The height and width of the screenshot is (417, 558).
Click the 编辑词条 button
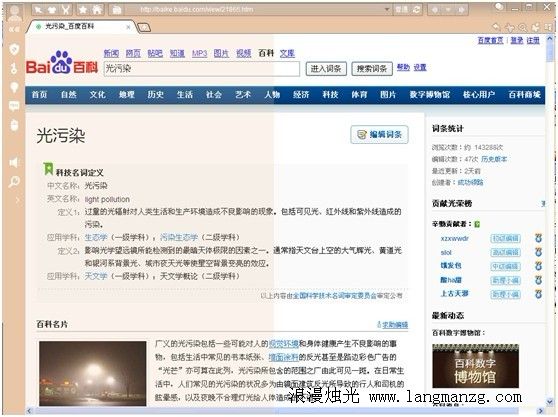click(379, 134)
